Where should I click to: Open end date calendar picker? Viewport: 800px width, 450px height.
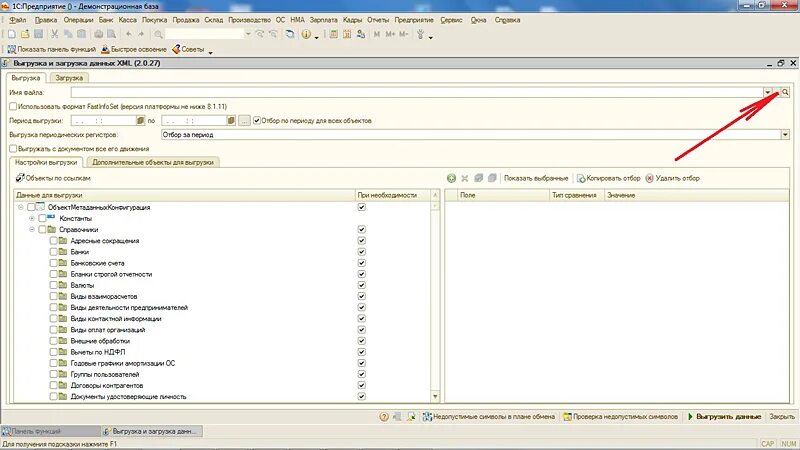pyautogui.click(x=231, y=121)
